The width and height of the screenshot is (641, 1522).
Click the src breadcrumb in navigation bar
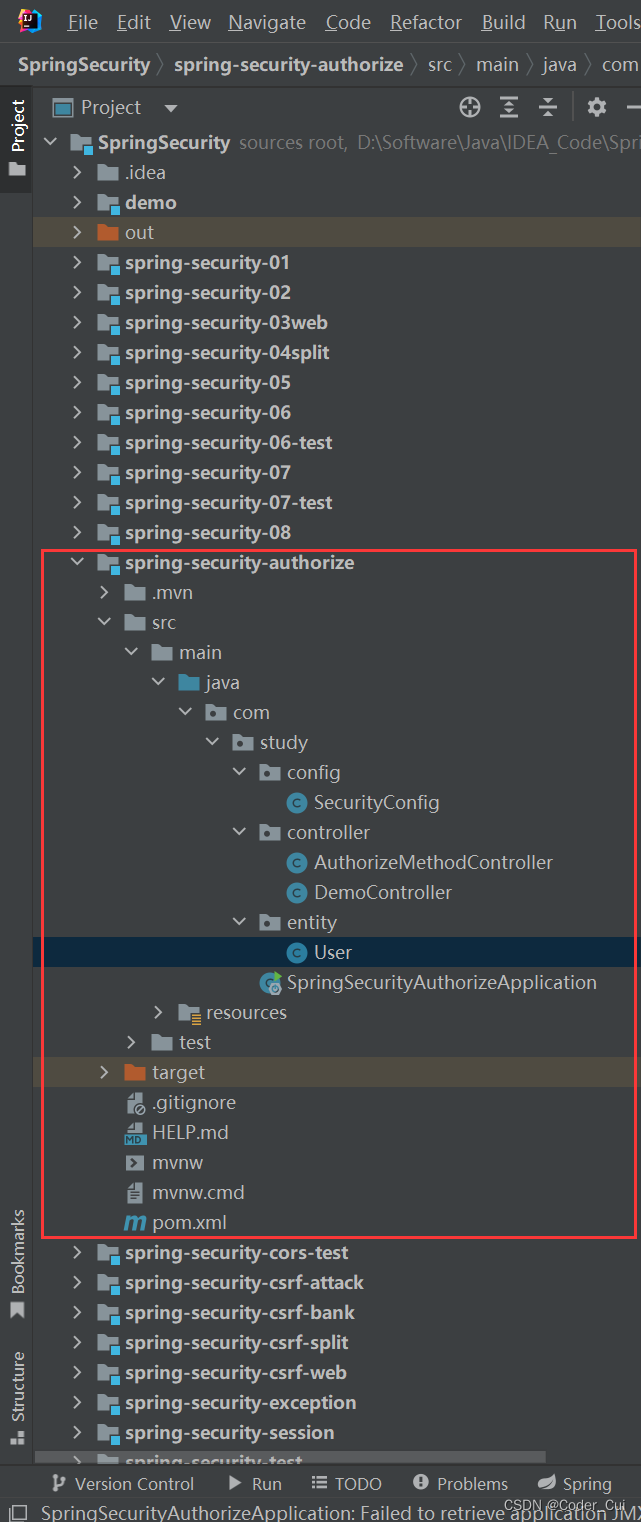(440, 63)
